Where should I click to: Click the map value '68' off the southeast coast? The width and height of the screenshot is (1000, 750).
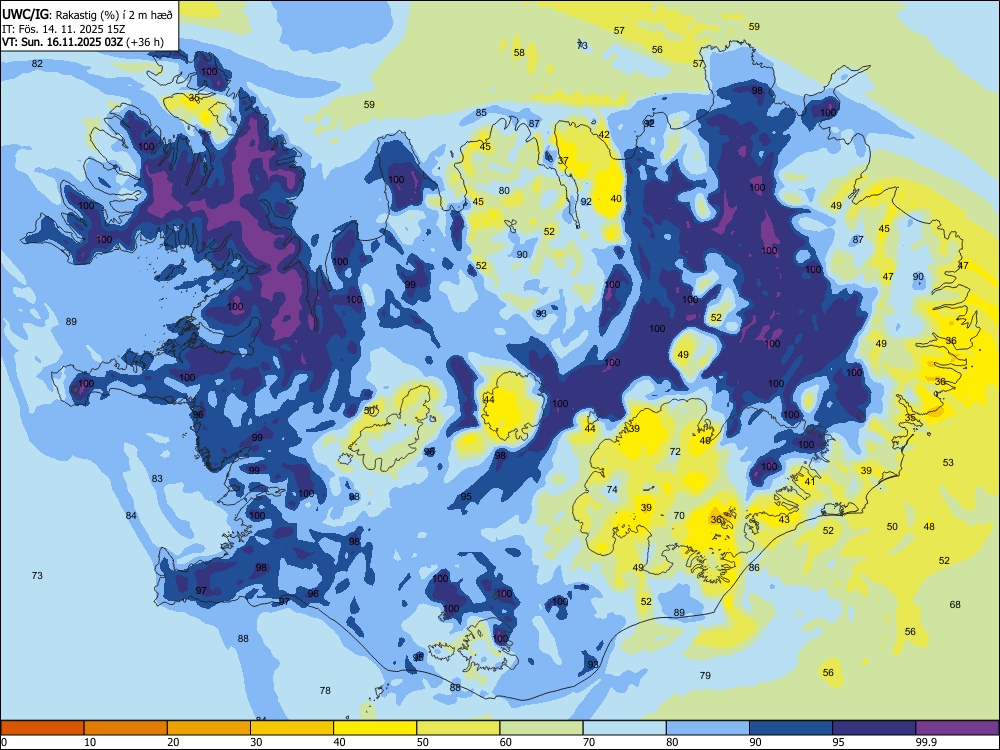pyautogui.click(x=955, y=605)
